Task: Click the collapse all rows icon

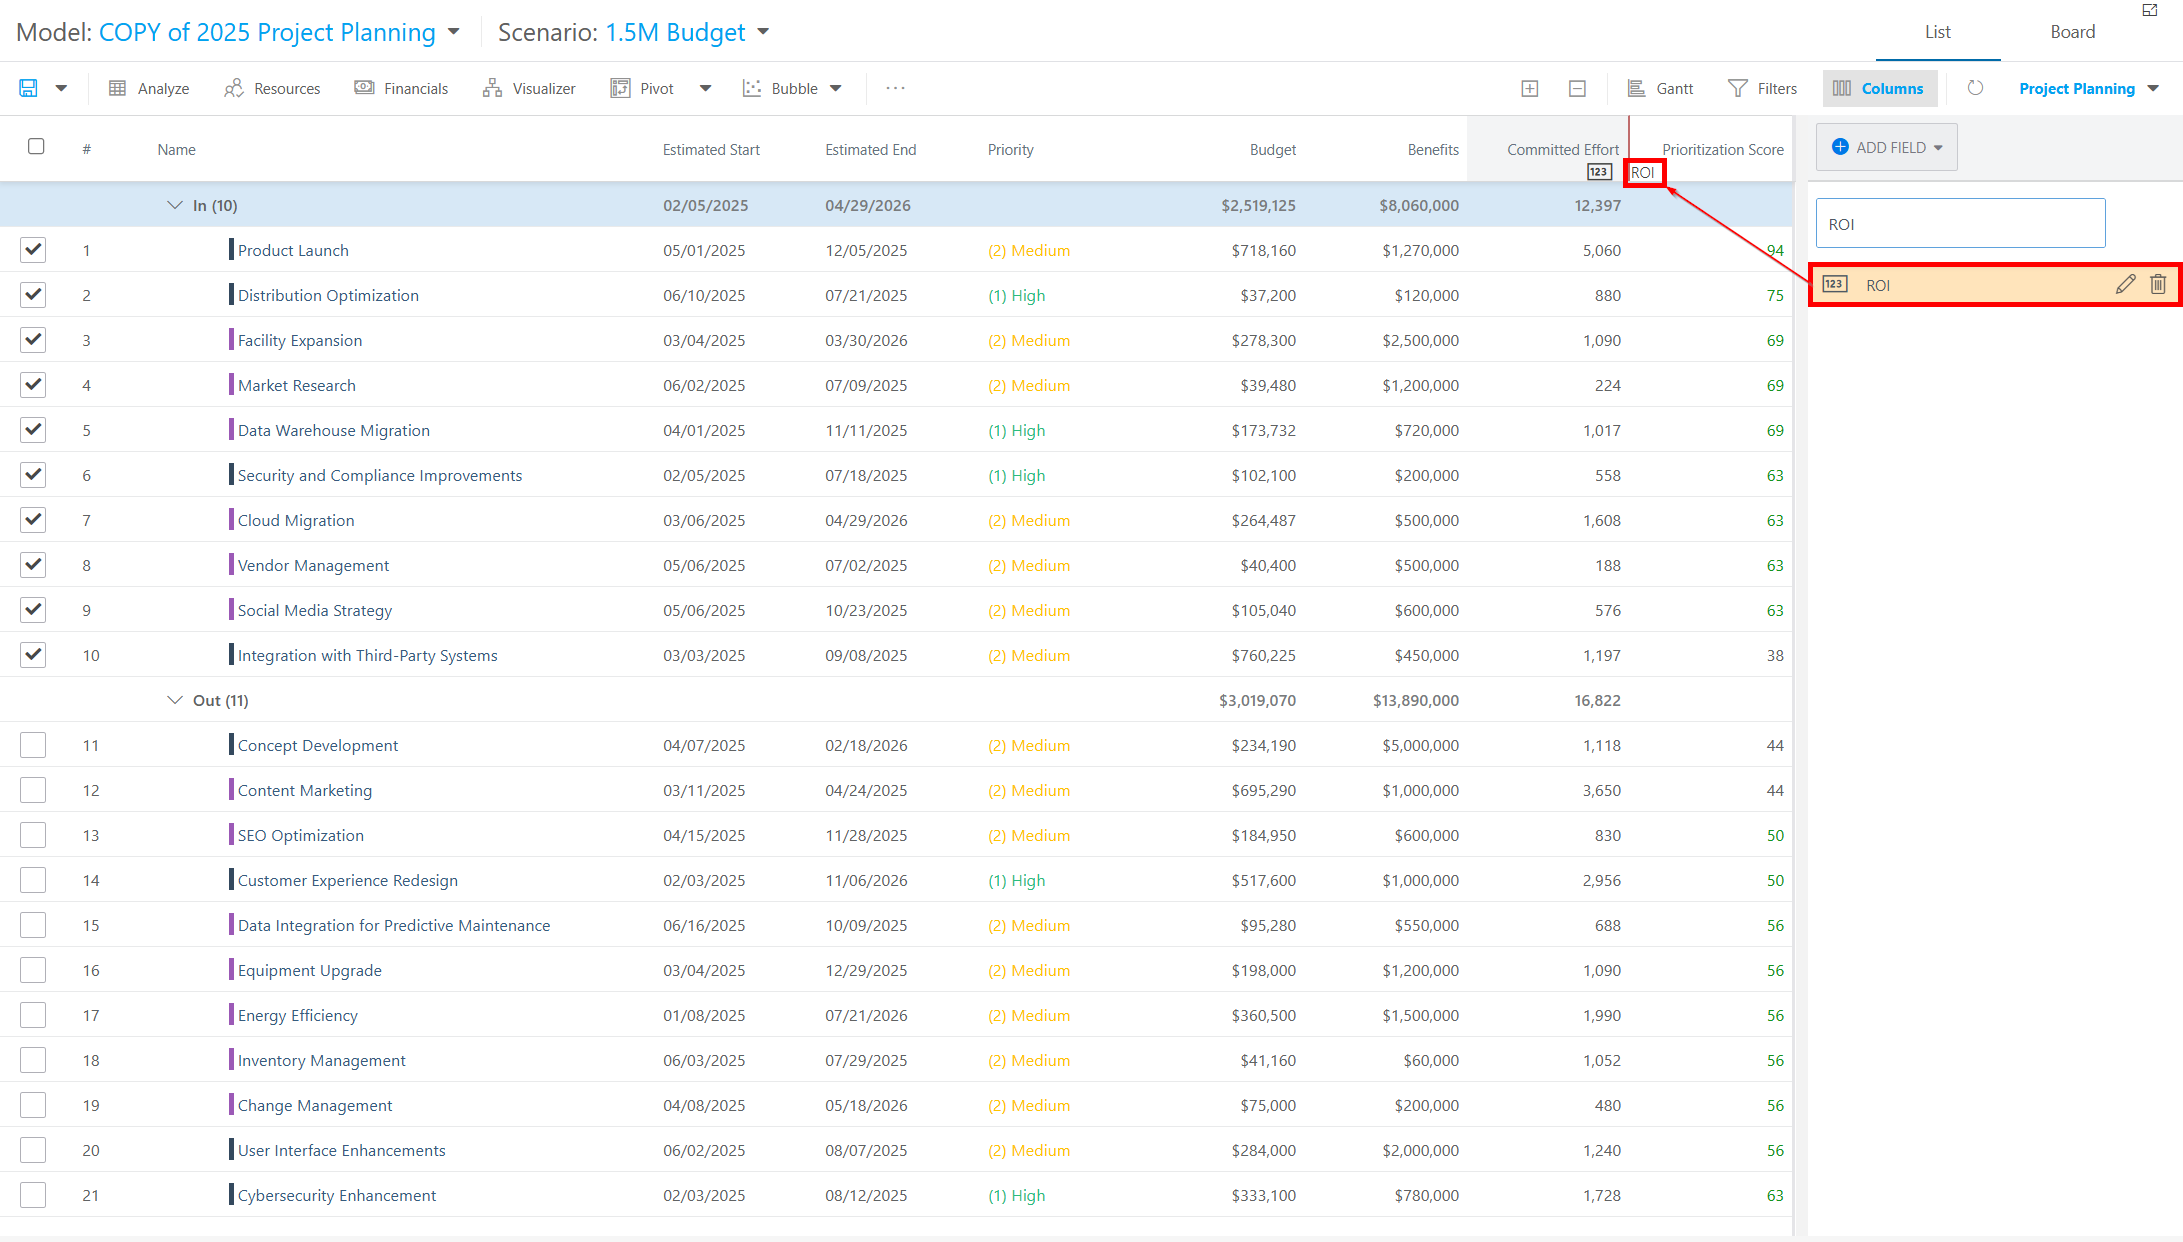Action: click(x=1577, y=88)
